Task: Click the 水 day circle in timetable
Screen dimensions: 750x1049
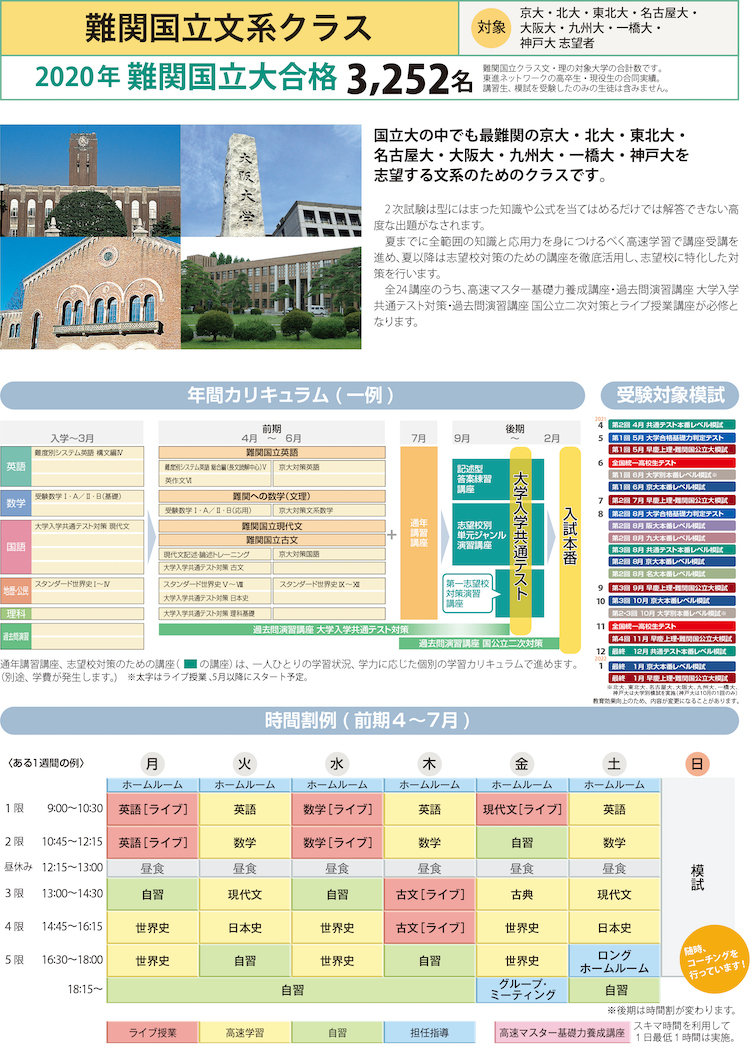Action: tap(337, 763)
